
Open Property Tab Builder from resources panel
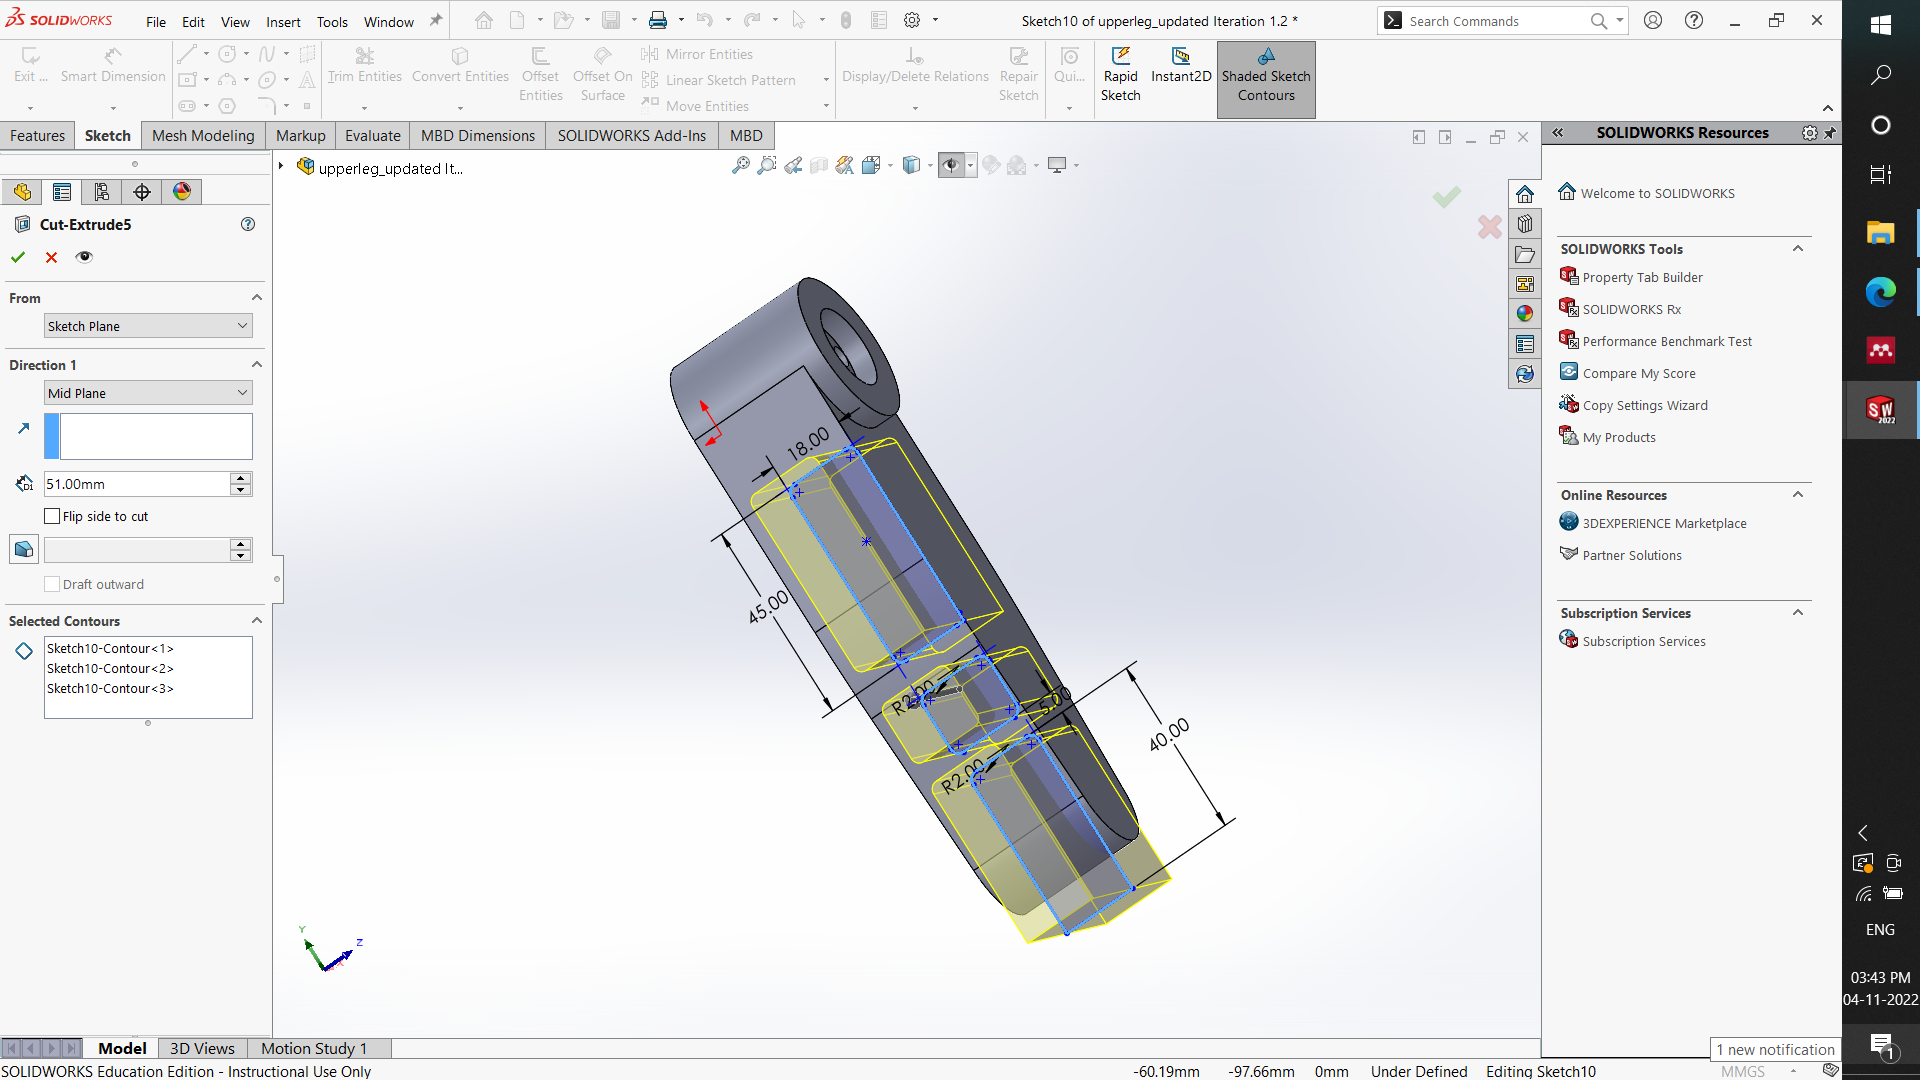pyautogui.click(x=1641, y=277)
